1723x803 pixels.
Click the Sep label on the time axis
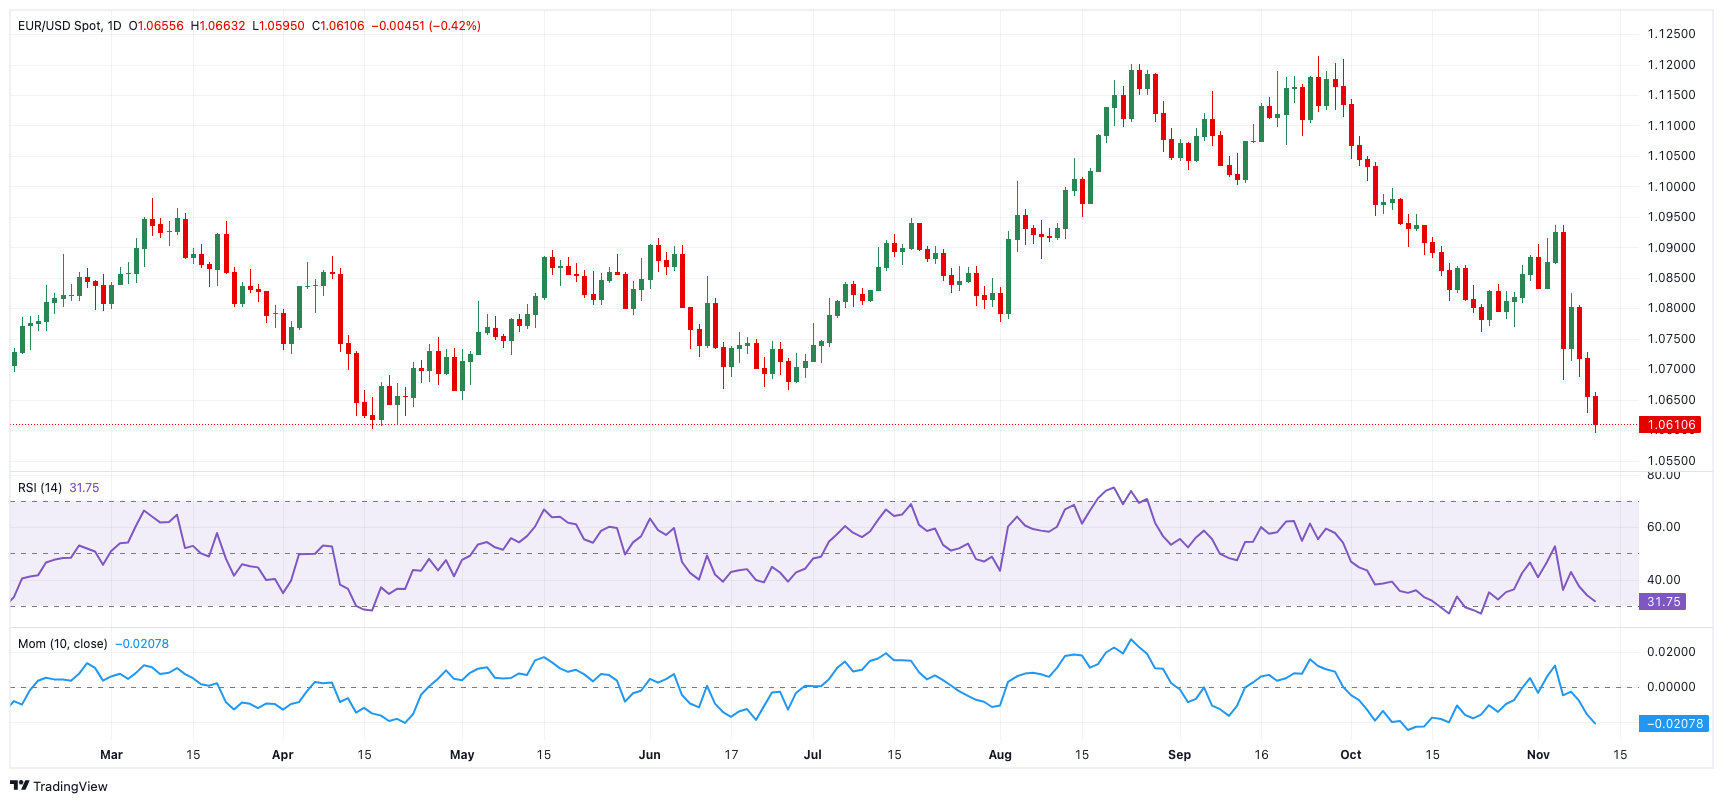[x=1179, y=755]
